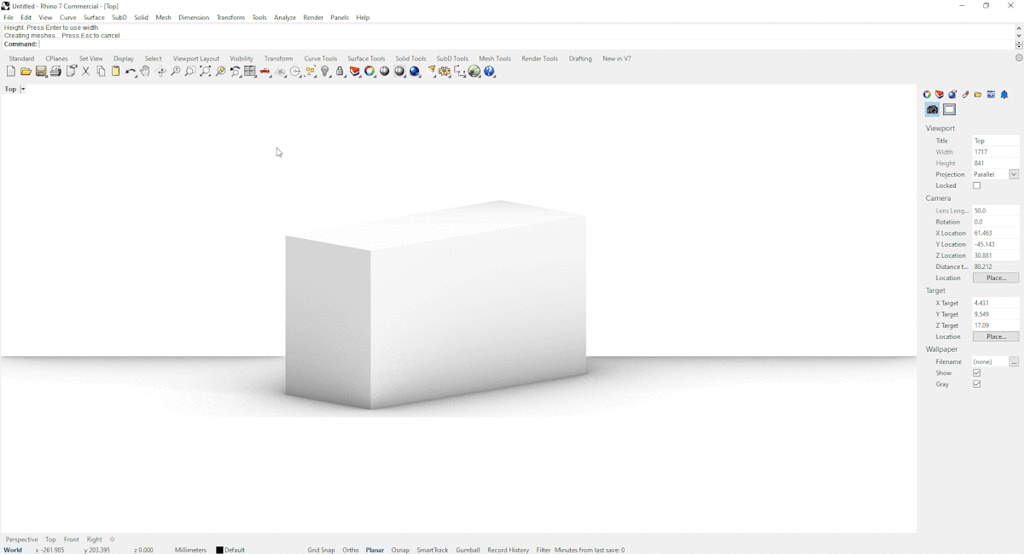This screenshot has height=554, width=1024.
Task: Toggle Planar mode in status bar
Action: (375, 550)
